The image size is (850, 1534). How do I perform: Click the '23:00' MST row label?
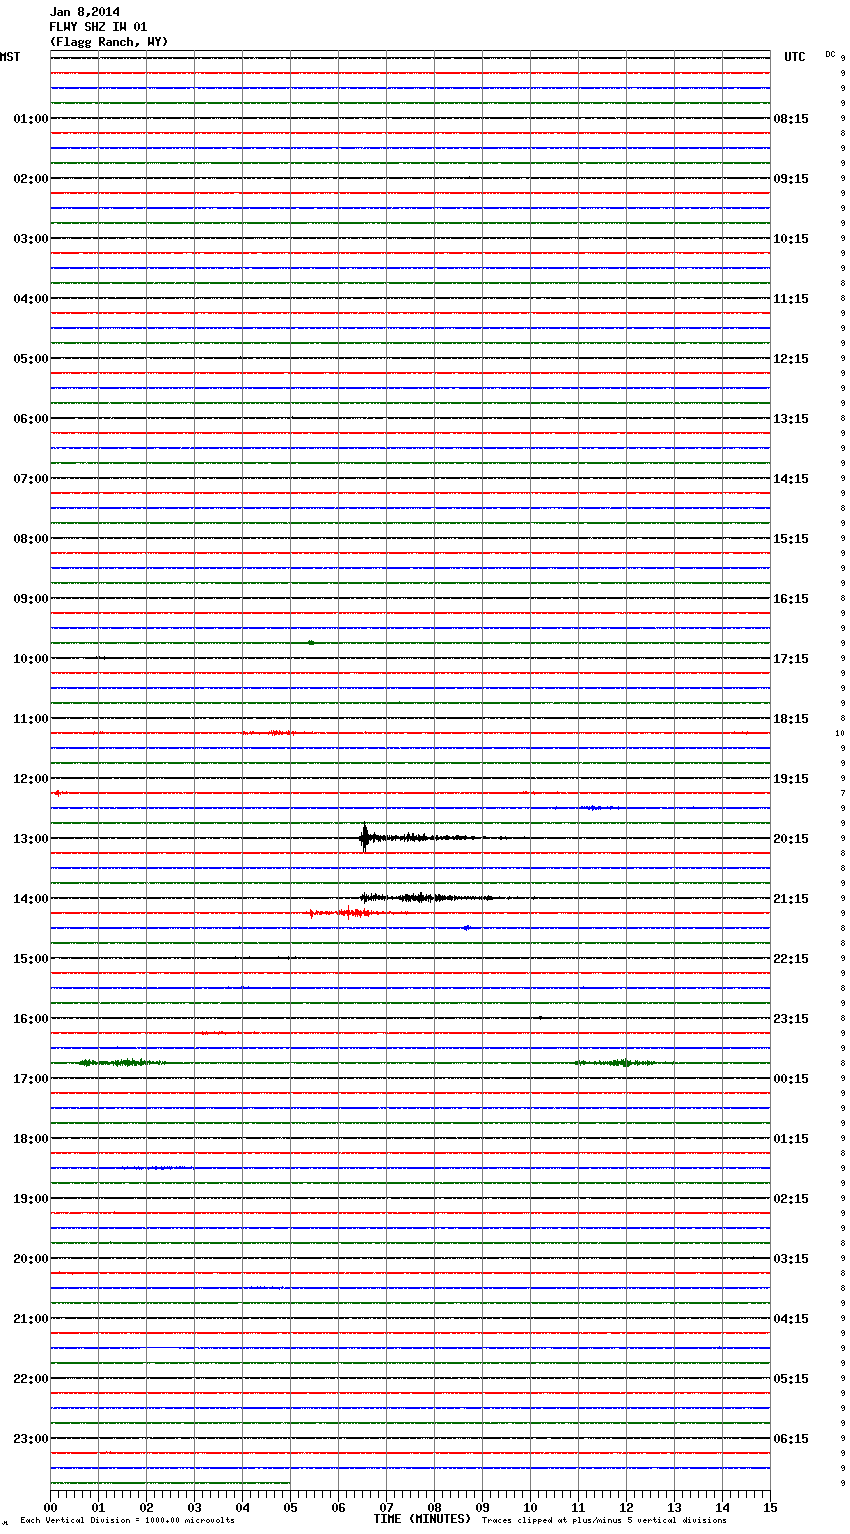click(31, 1439)
